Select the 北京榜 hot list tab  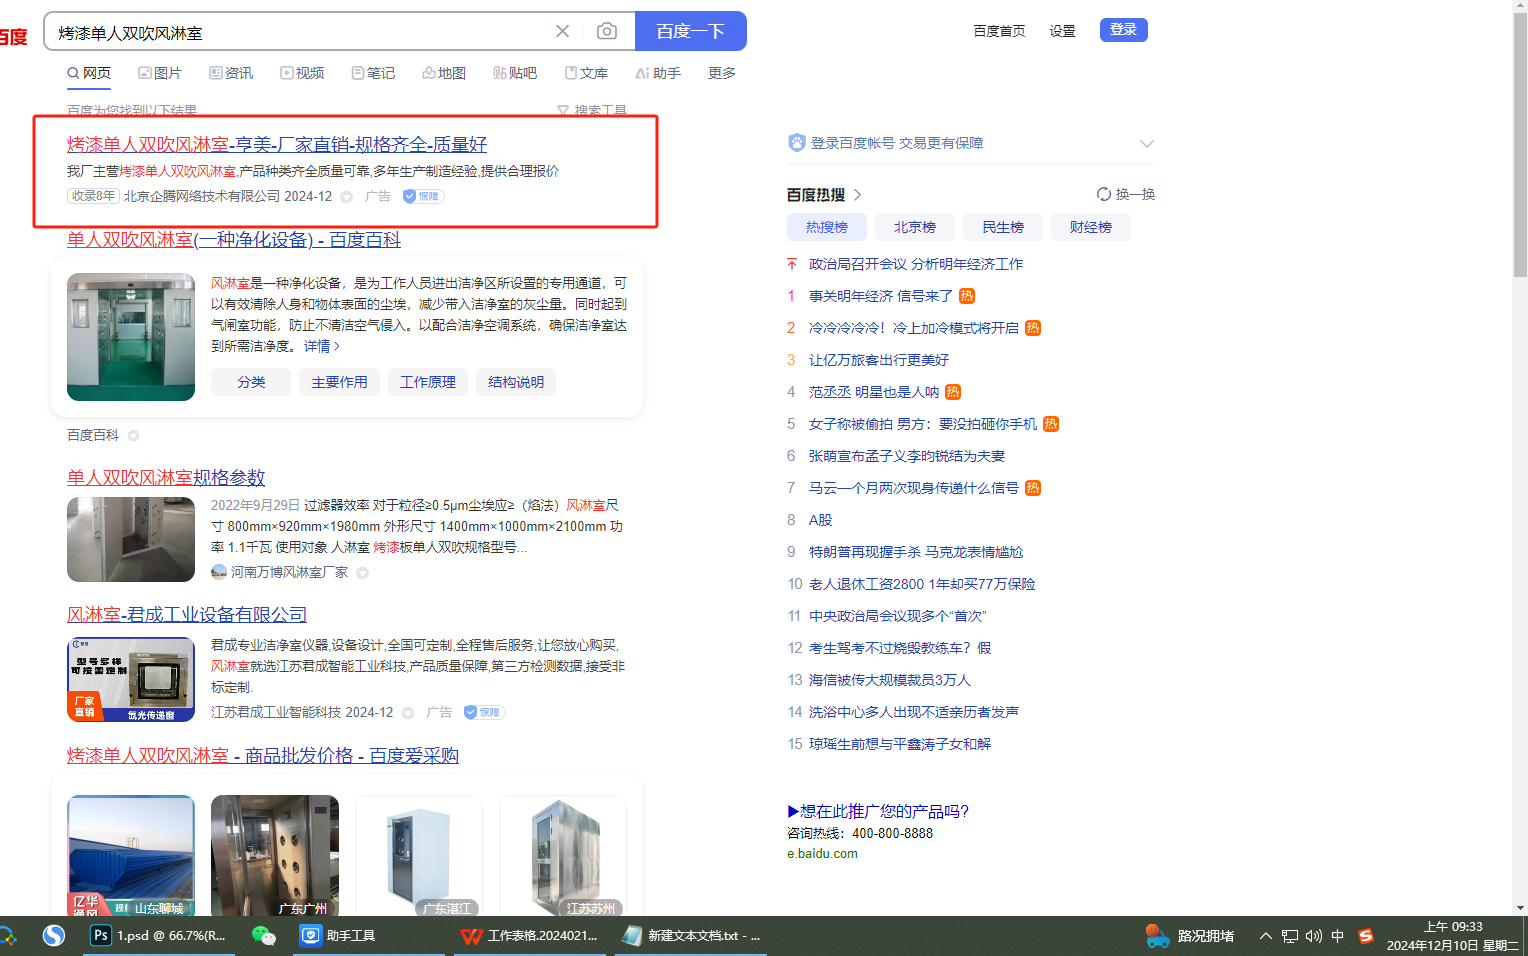click(914, 227)
